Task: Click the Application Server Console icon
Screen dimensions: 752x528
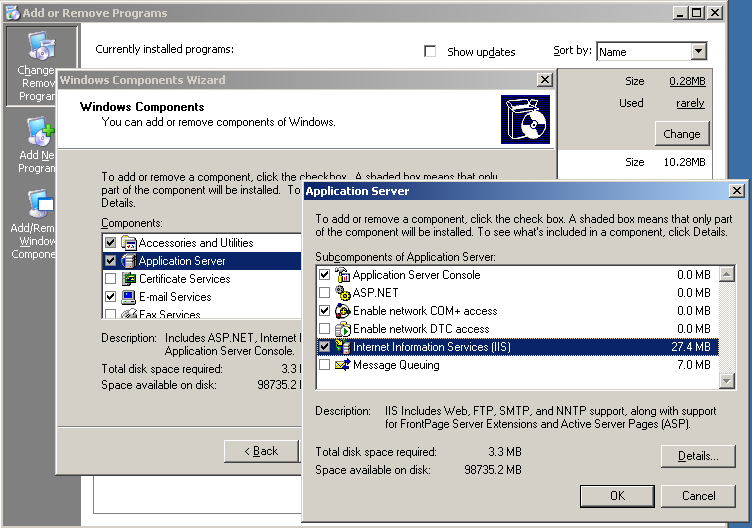Action: (x=342, y=275)
